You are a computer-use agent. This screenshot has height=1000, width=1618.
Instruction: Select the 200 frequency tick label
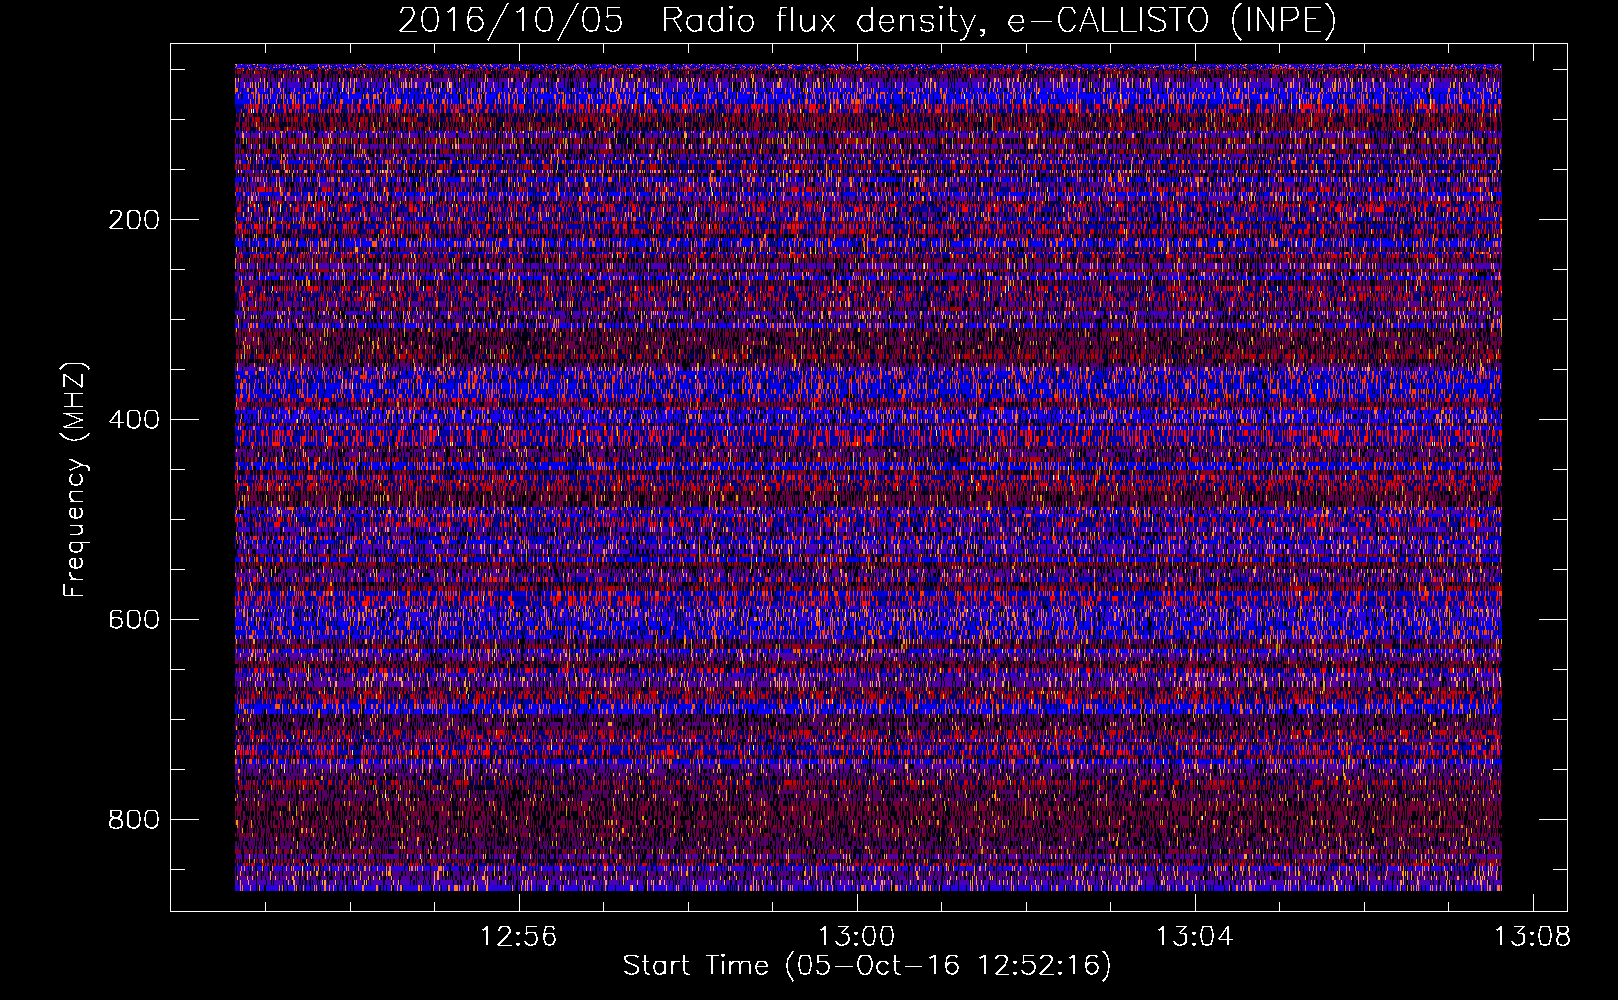(x=134, y=220)
